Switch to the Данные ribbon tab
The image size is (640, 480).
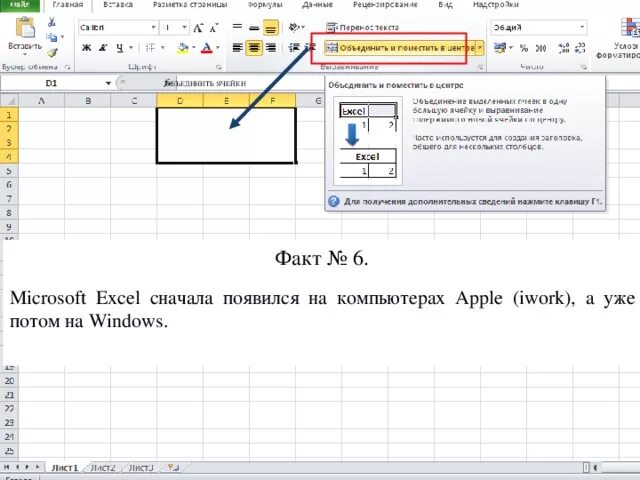pyautogui.click(x=317, y=5)
